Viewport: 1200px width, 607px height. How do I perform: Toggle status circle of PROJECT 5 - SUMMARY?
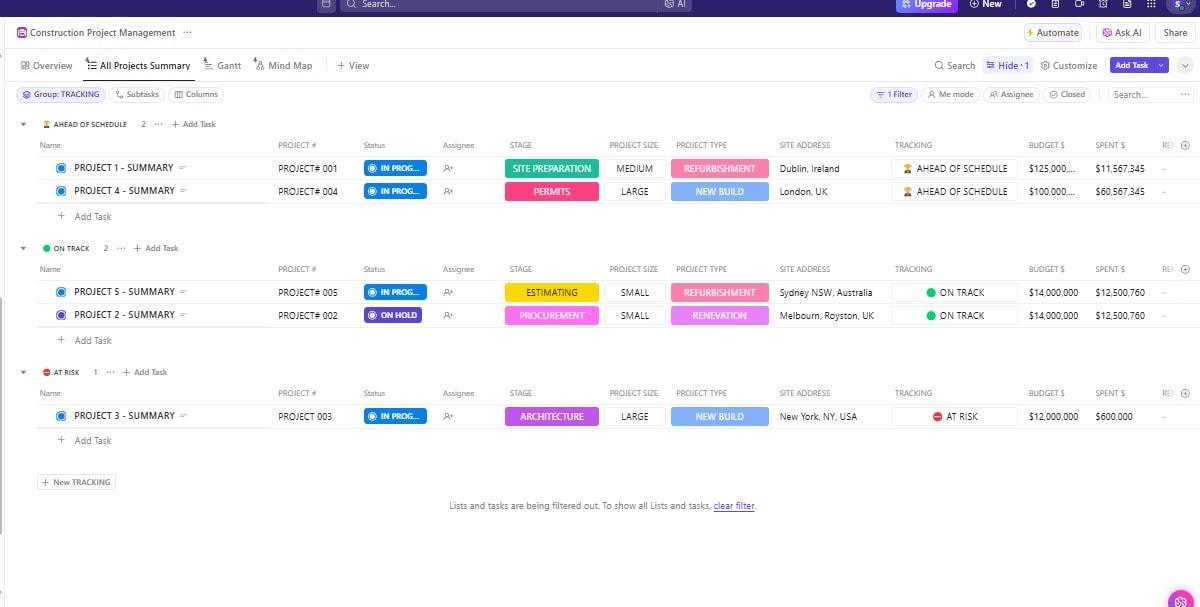pos(61,292)
